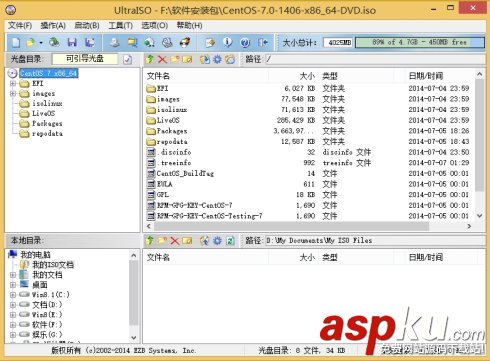Click the Open file folder icon
490x361 pixels.
tap(30, 42)
